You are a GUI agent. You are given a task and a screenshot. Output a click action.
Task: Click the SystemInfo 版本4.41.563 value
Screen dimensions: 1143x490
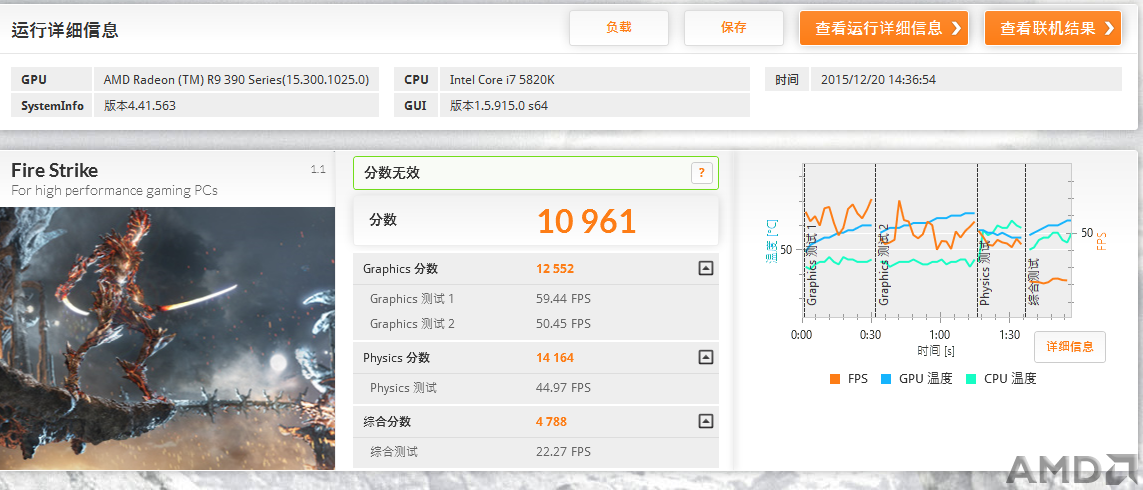[236, 105]
